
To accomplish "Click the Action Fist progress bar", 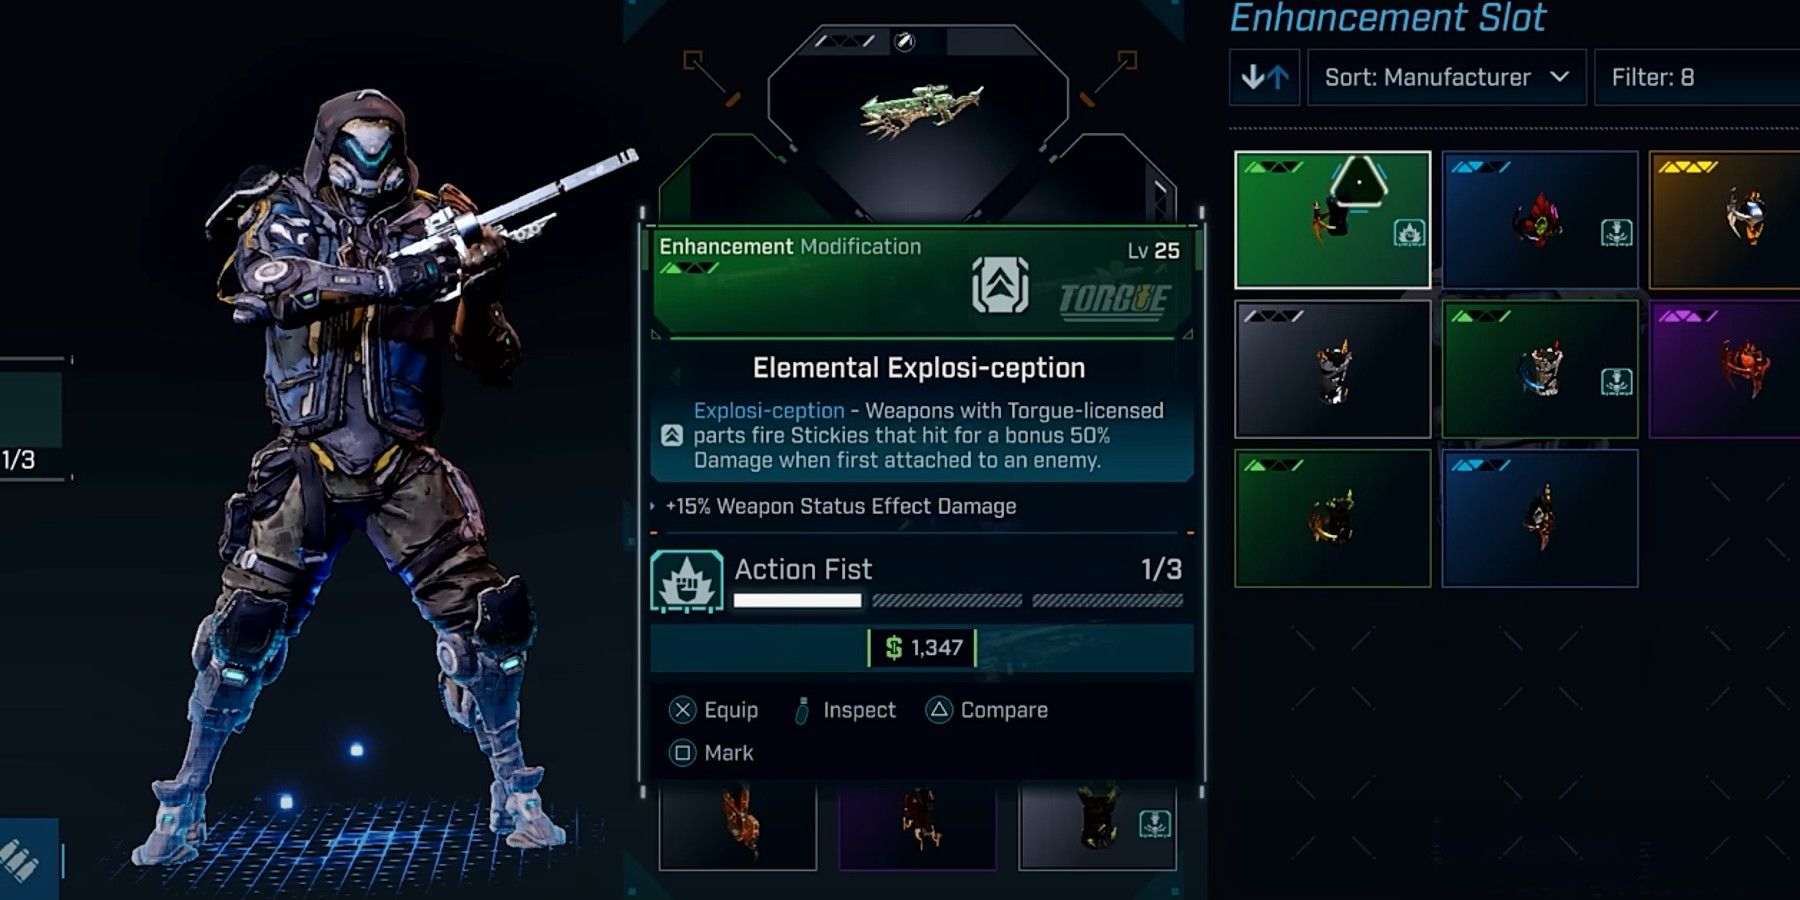I will point(958,600).
